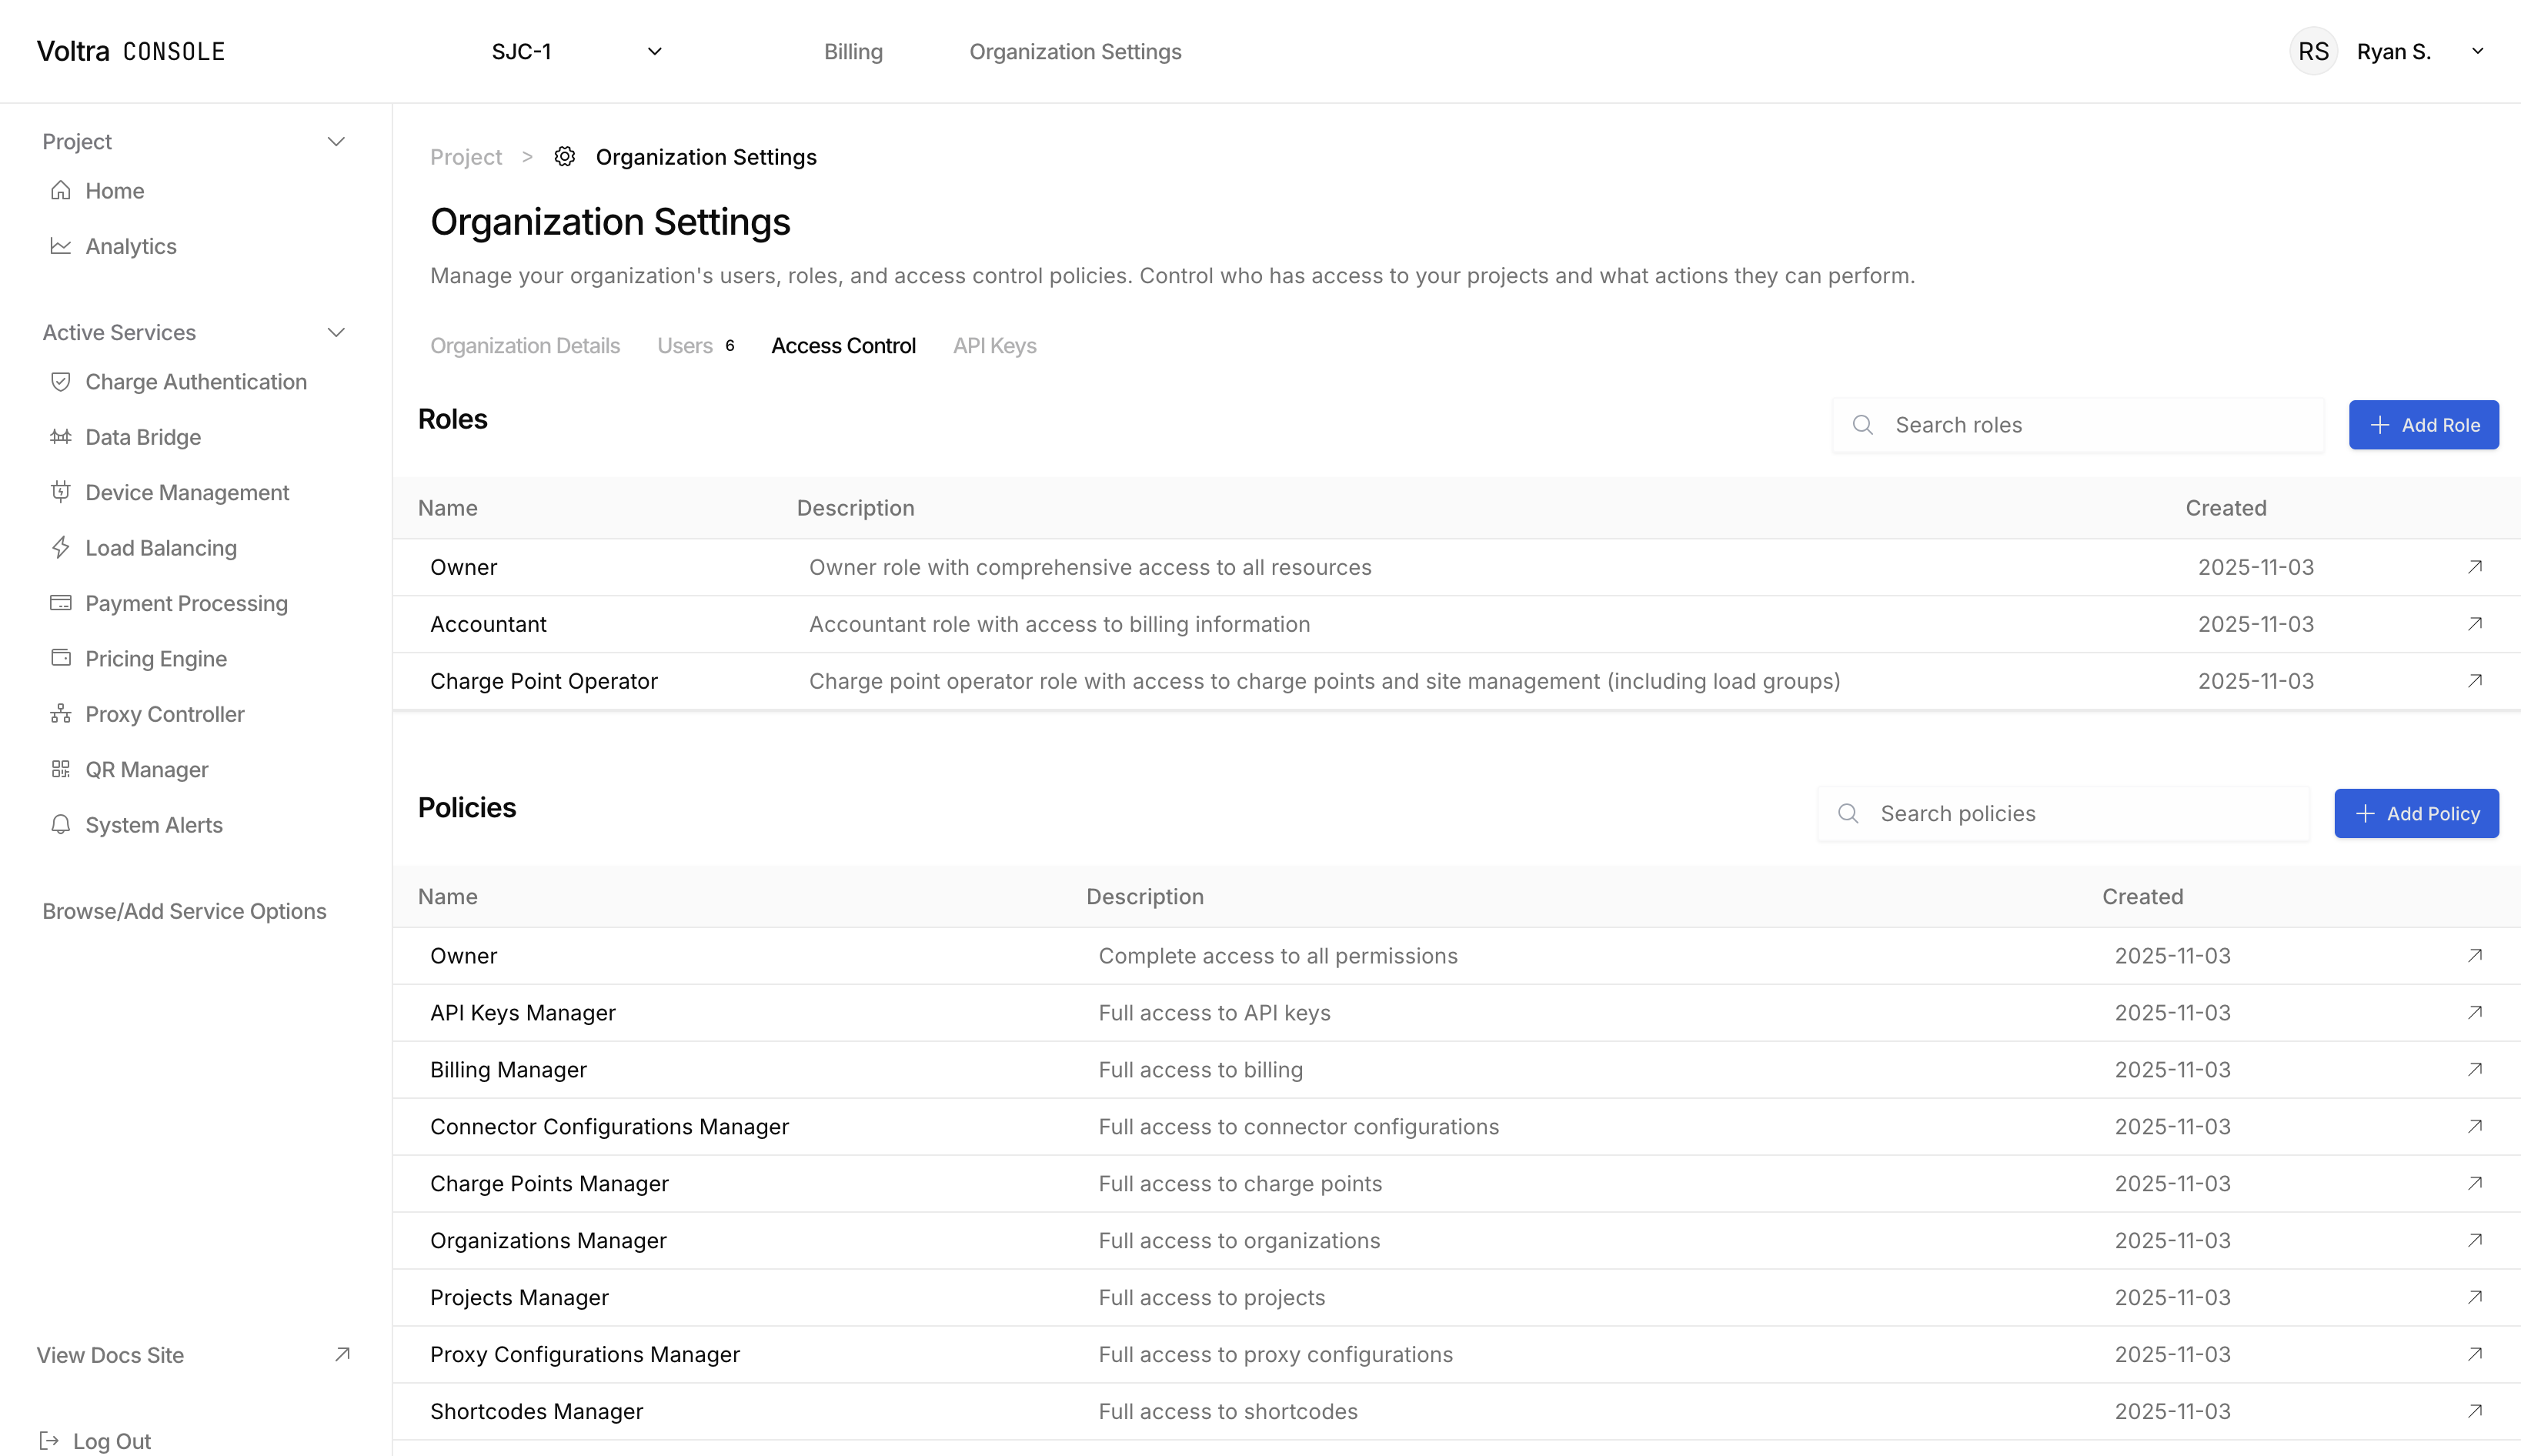Open the API Keys tab
This screenshot has height=1456, width=2521.
click(994, 345)
